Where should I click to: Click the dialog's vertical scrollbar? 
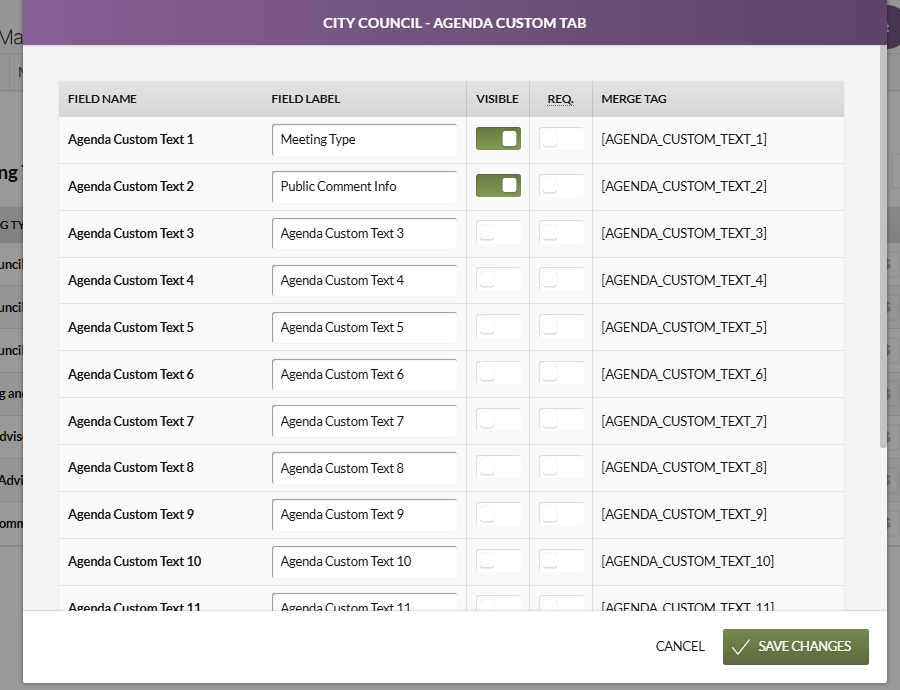pos(883,247)
